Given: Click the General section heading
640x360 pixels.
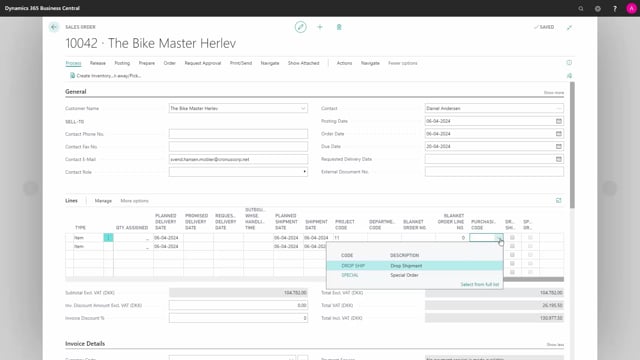Looking at the screenshot, I should pos(76,91).
